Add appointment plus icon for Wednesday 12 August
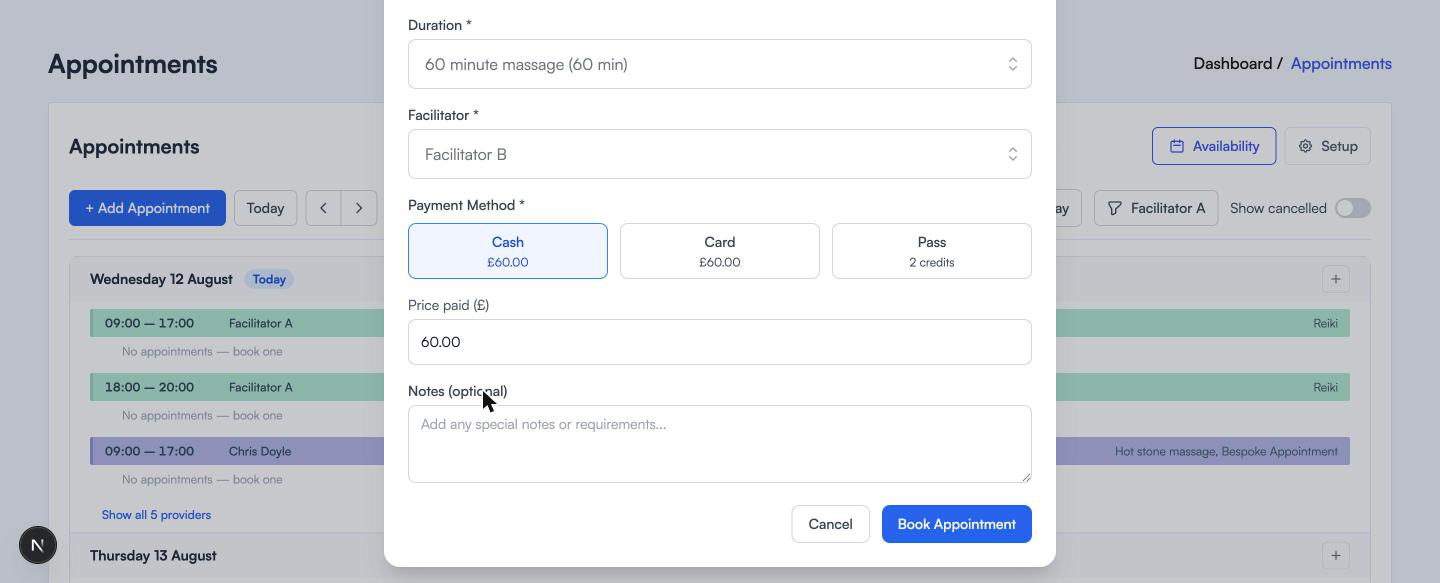This screenshot has width=1440, height=583. (1335, 279)
